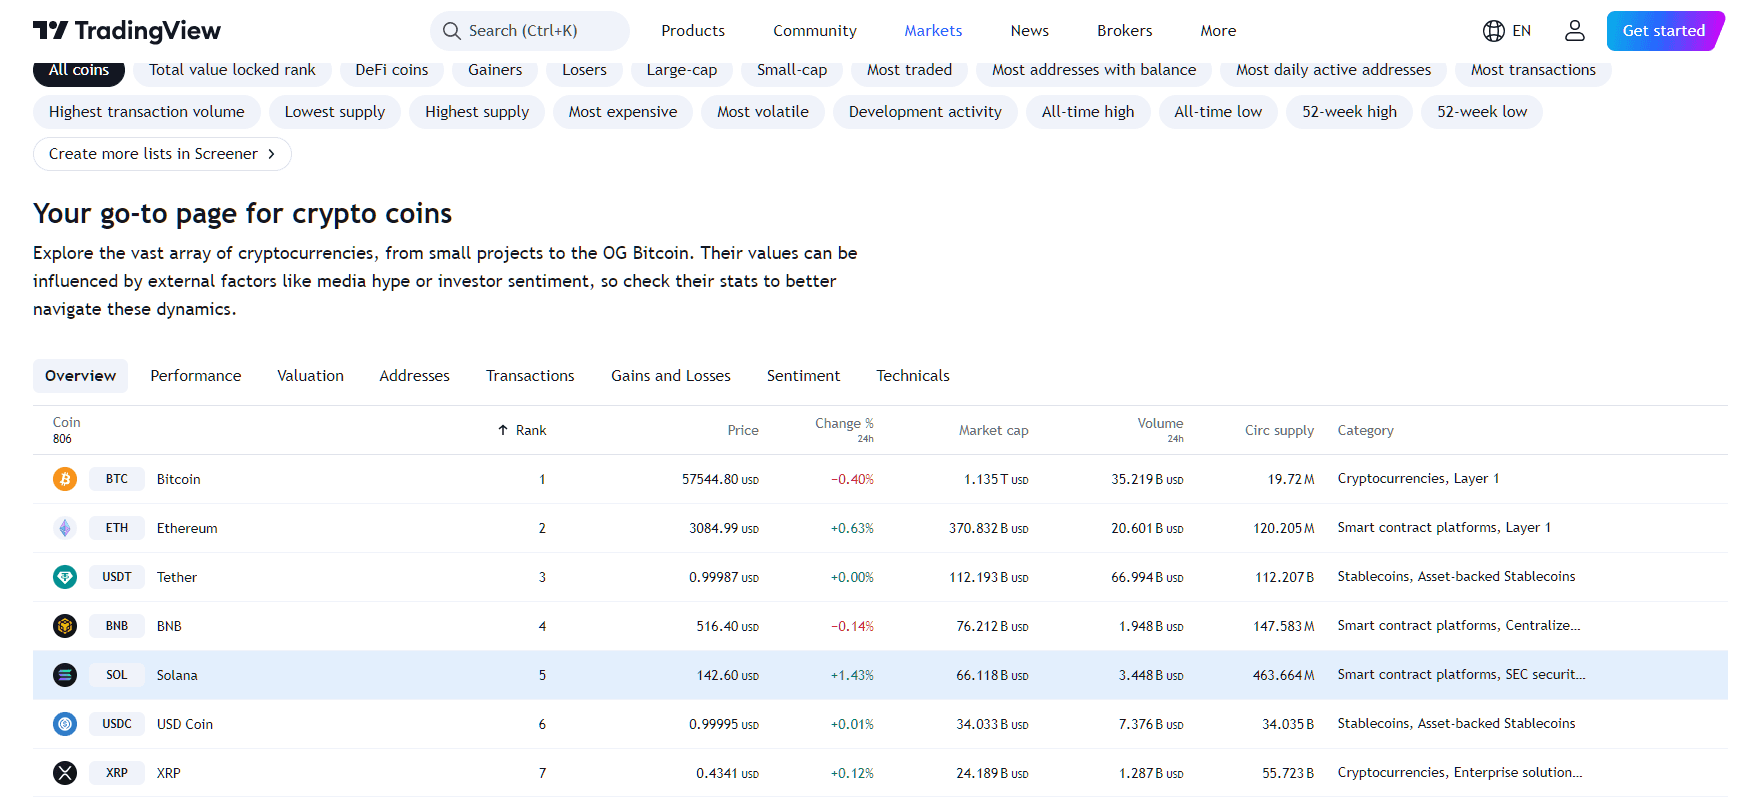
Task: Click the XRP coin logo
Action: coord(65,773)
